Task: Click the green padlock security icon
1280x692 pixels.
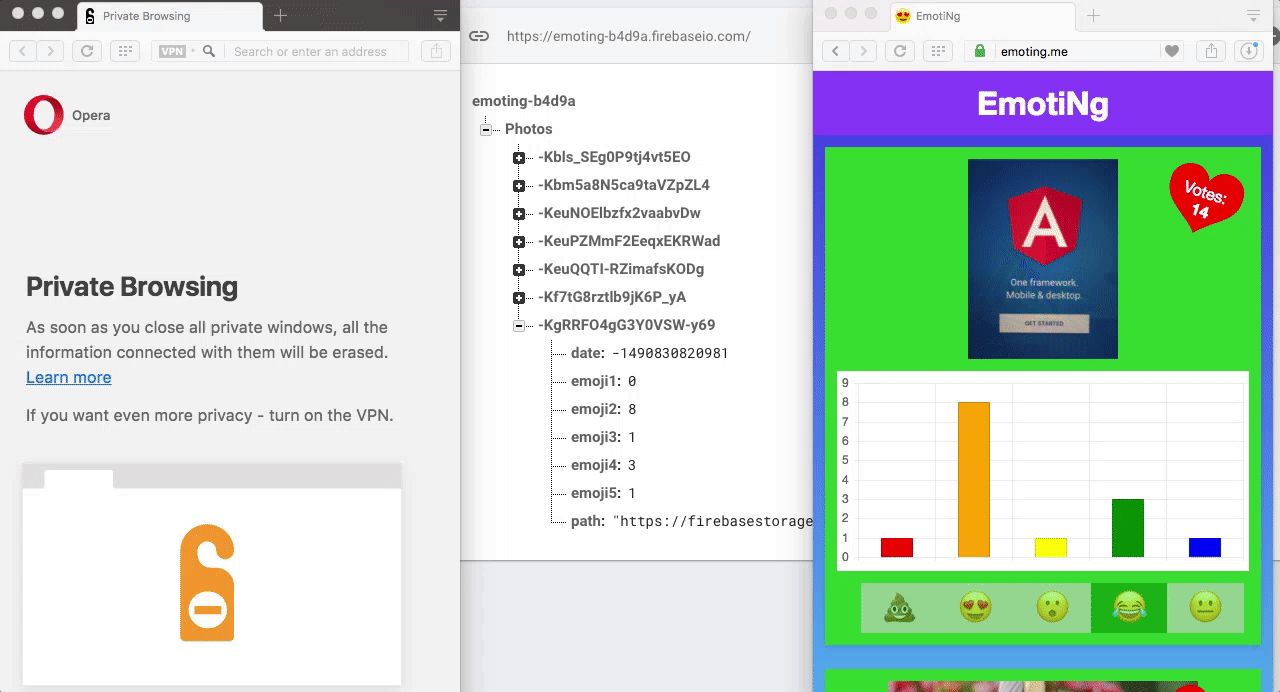Action: [979, 51]
